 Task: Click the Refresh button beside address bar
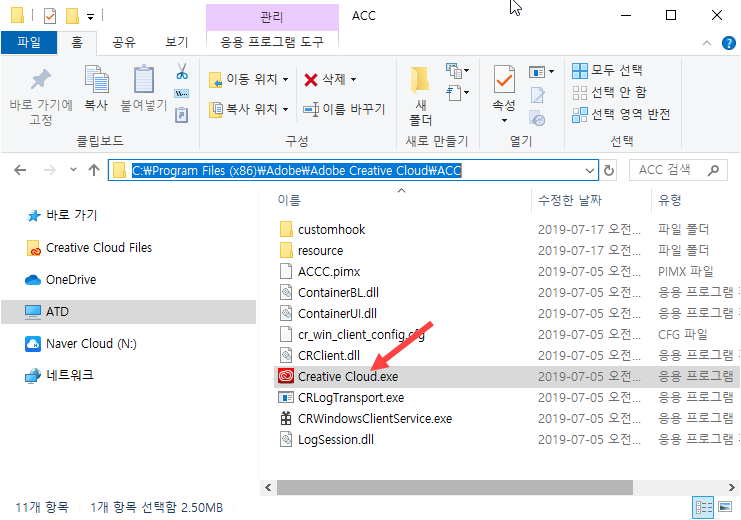[x=609, y=170]
